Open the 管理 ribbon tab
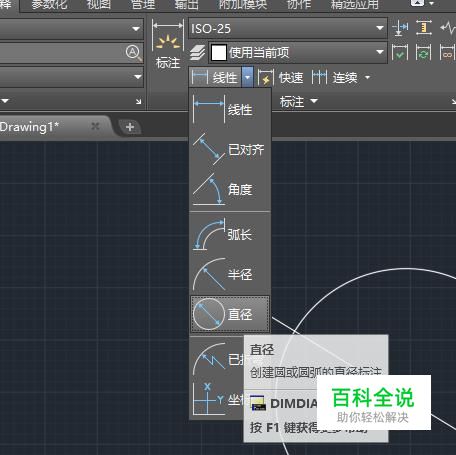This screenshot has height=455, width=456. point(143,5)
